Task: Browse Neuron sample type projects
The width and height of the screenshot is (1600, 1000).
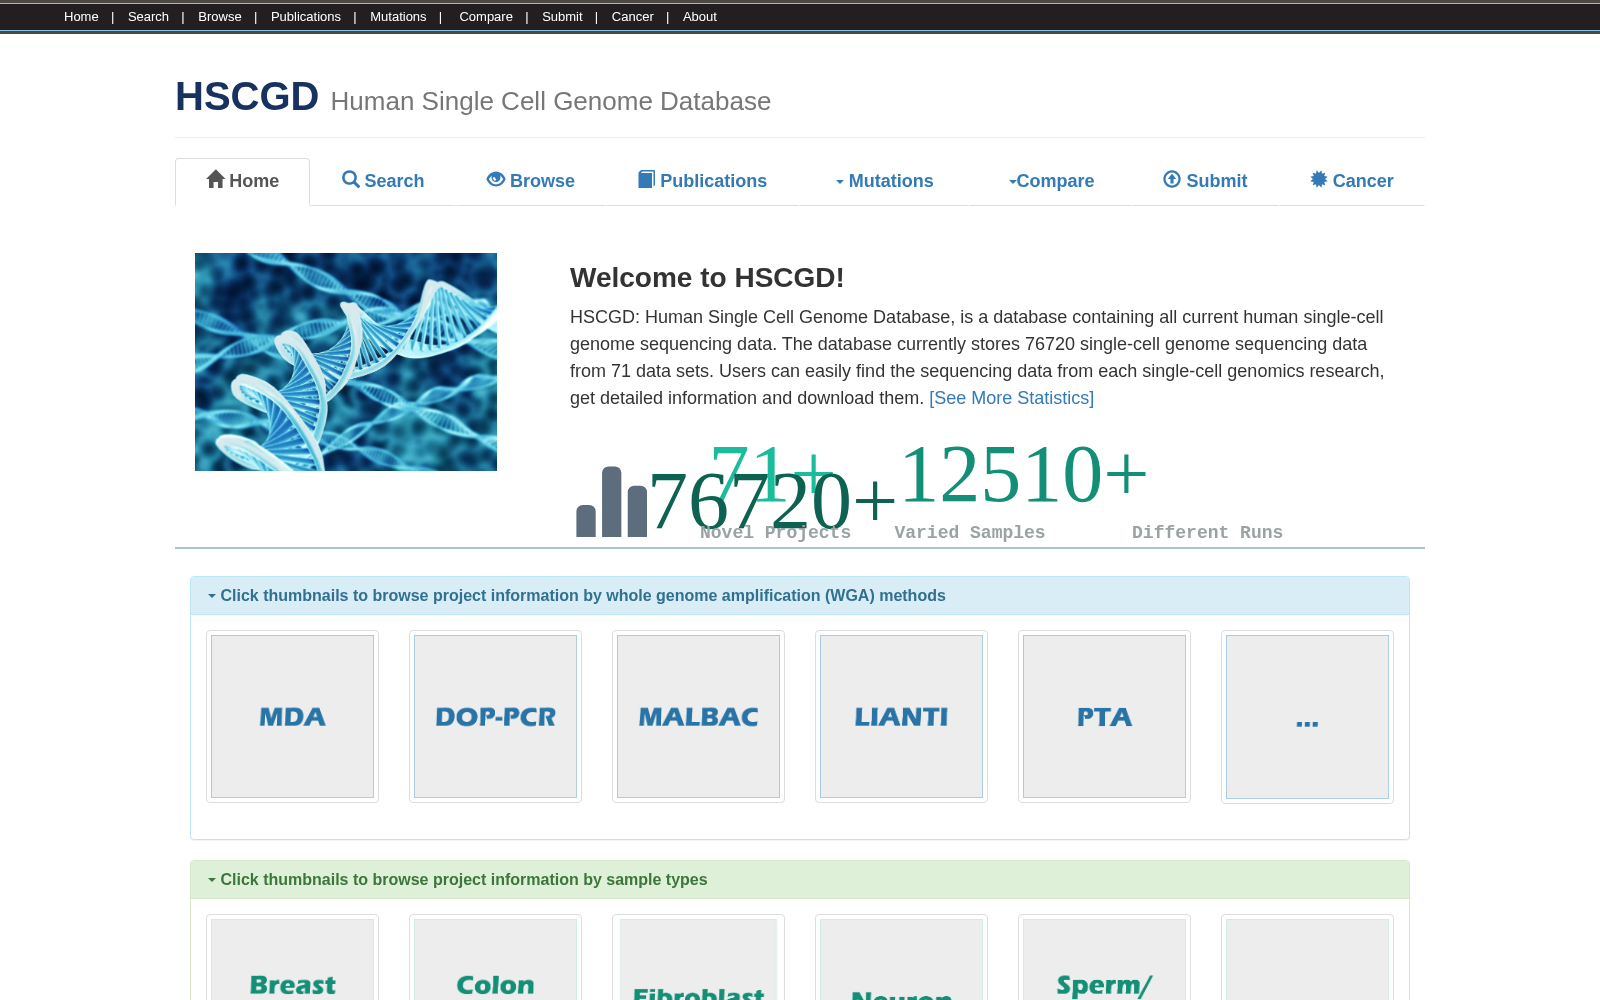Action: (901, 958)
